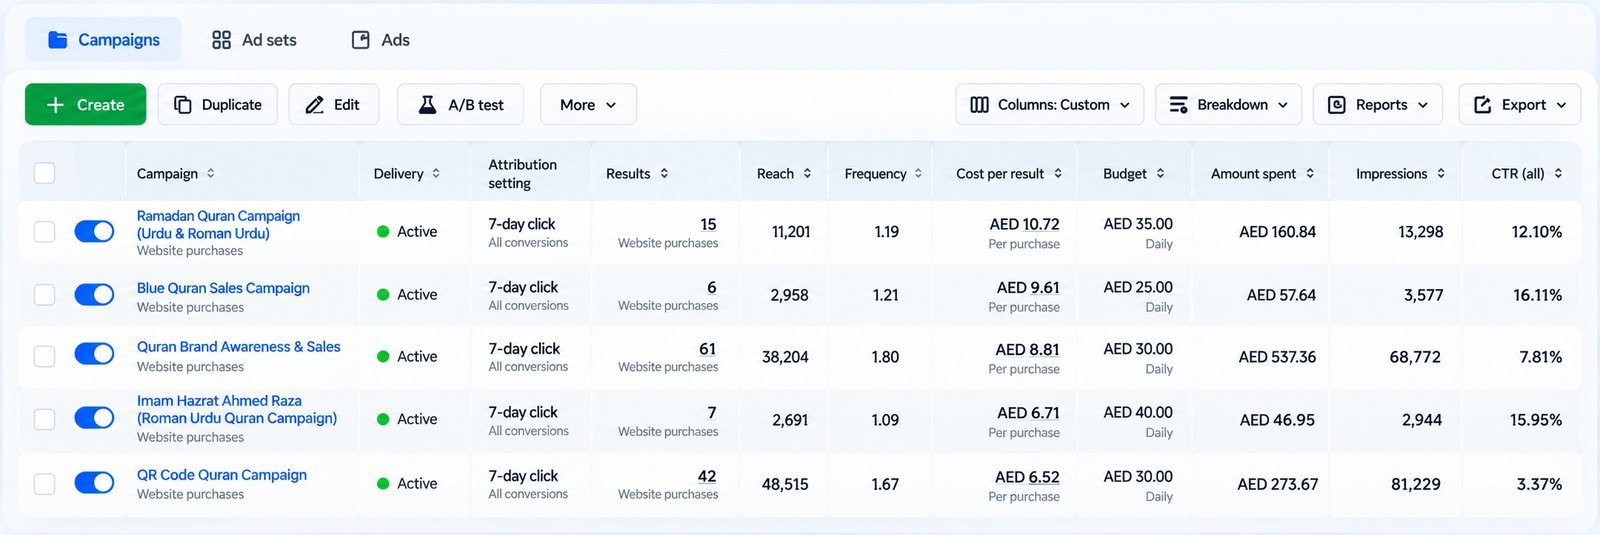Click the Edit button
The image size is (1600, 535).
tap(334, 105)
